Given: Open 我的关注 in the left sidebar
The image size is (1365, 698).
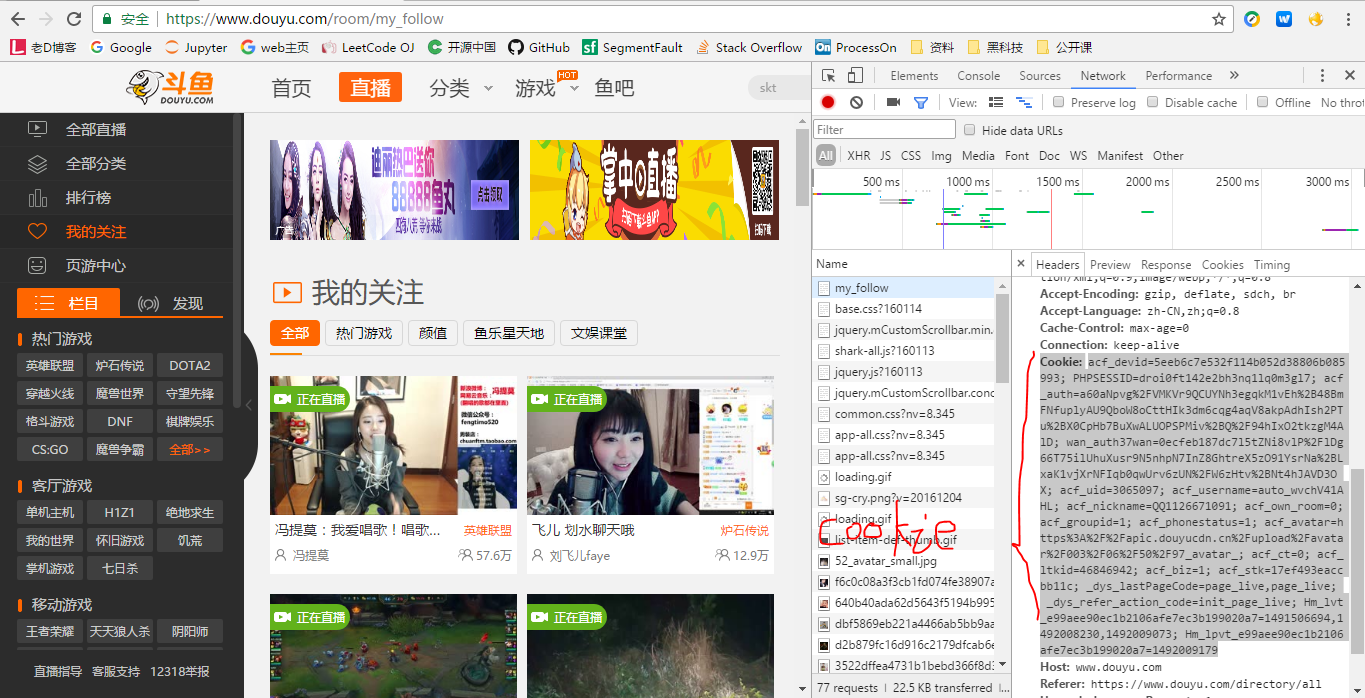Looking at the screenshot, I should (95, 232).
